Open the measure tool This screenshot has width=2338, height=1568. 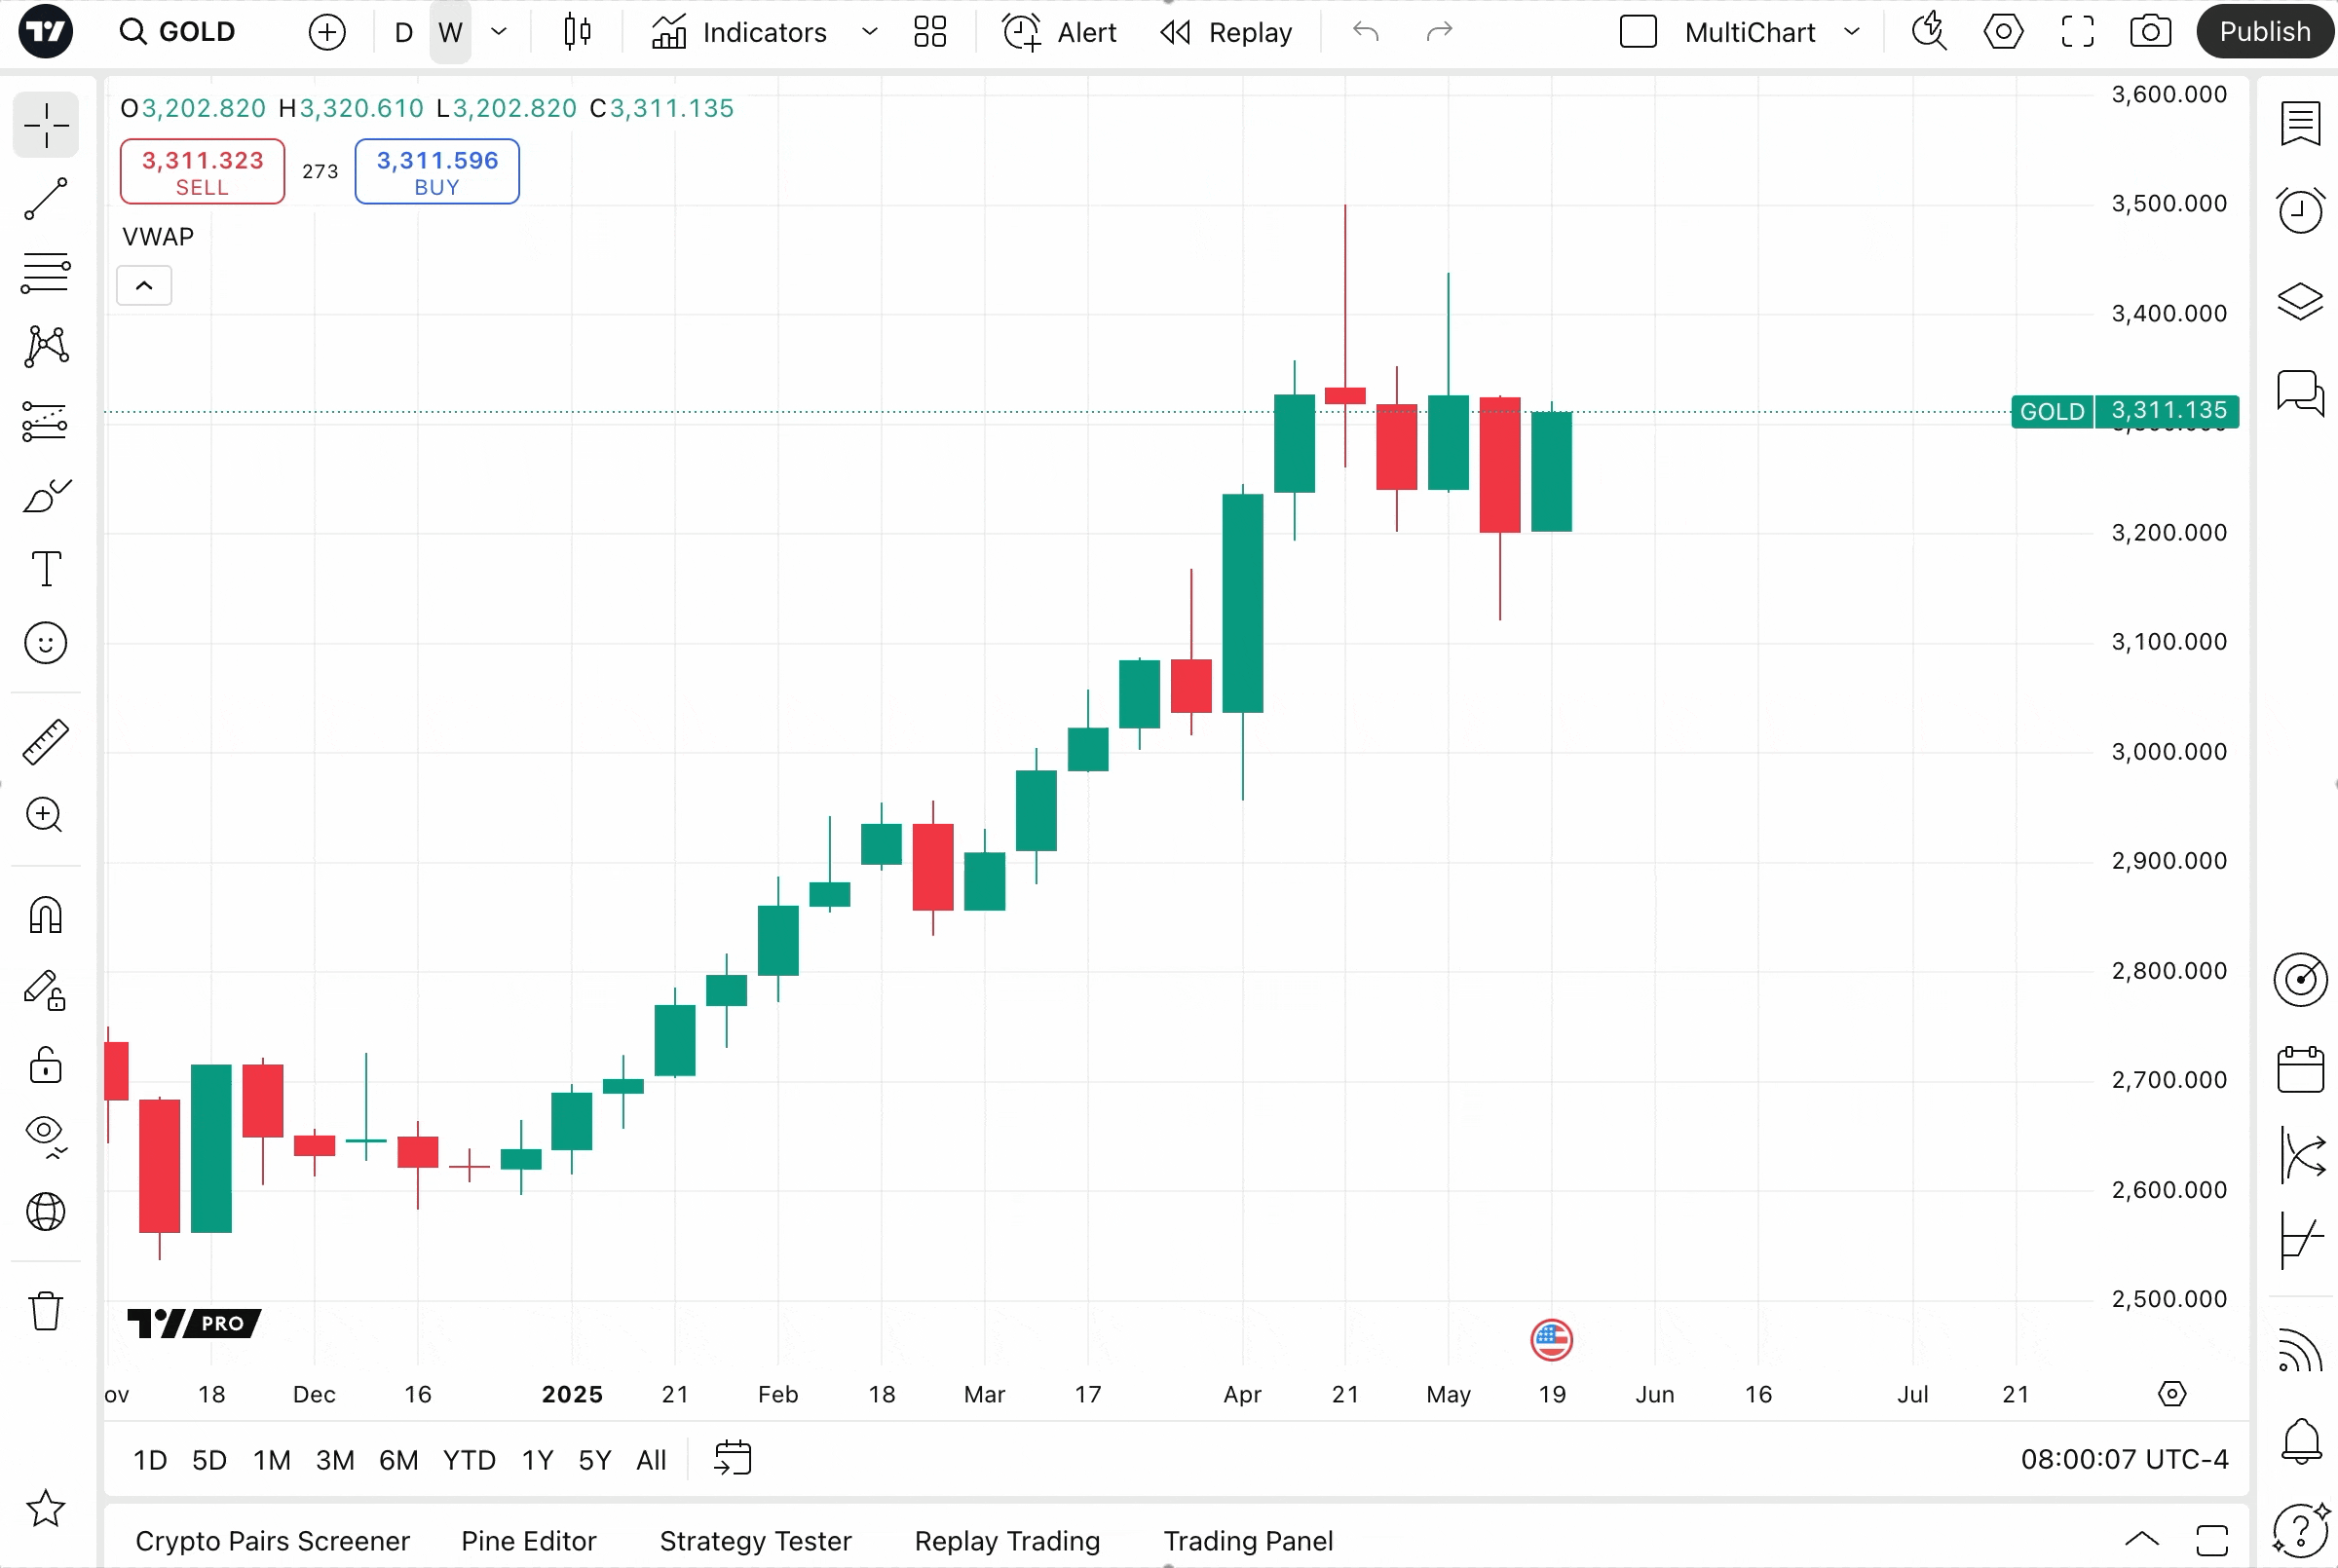(x=45, y=741)
